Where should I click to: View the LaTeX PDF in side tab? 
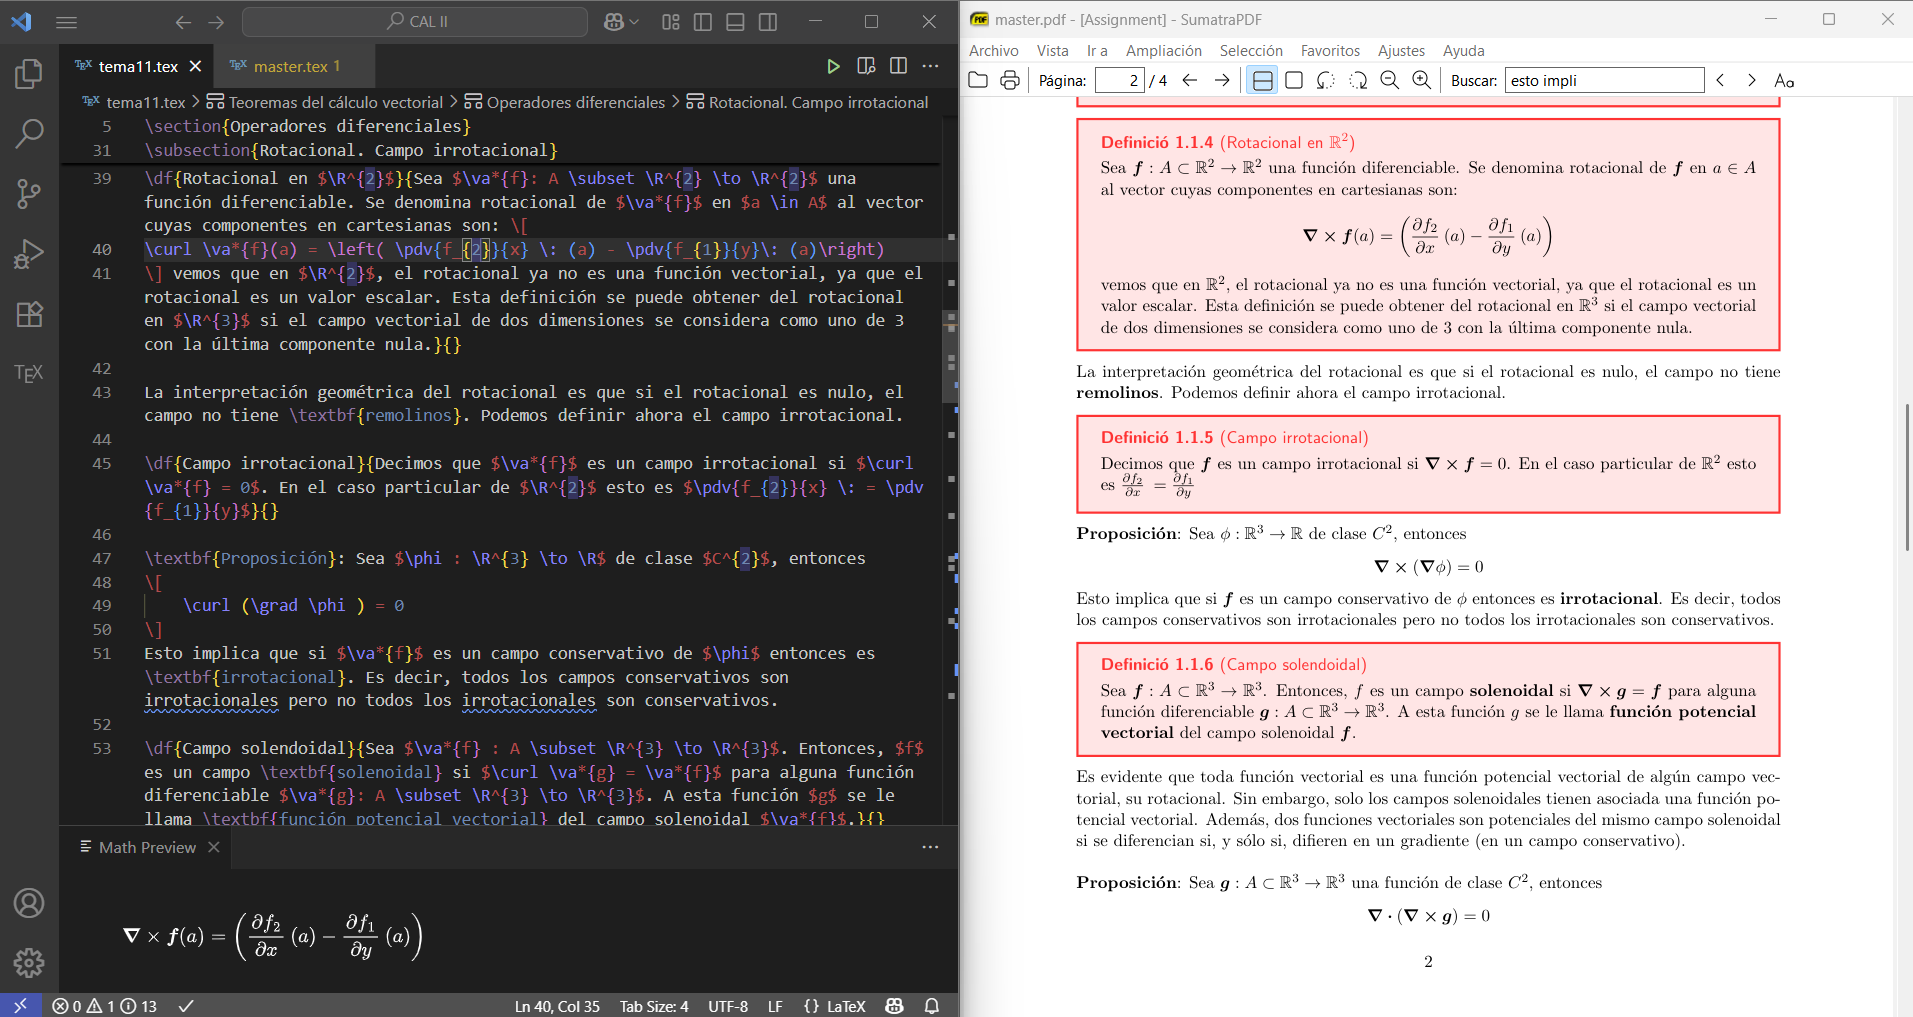click(866, 66)
